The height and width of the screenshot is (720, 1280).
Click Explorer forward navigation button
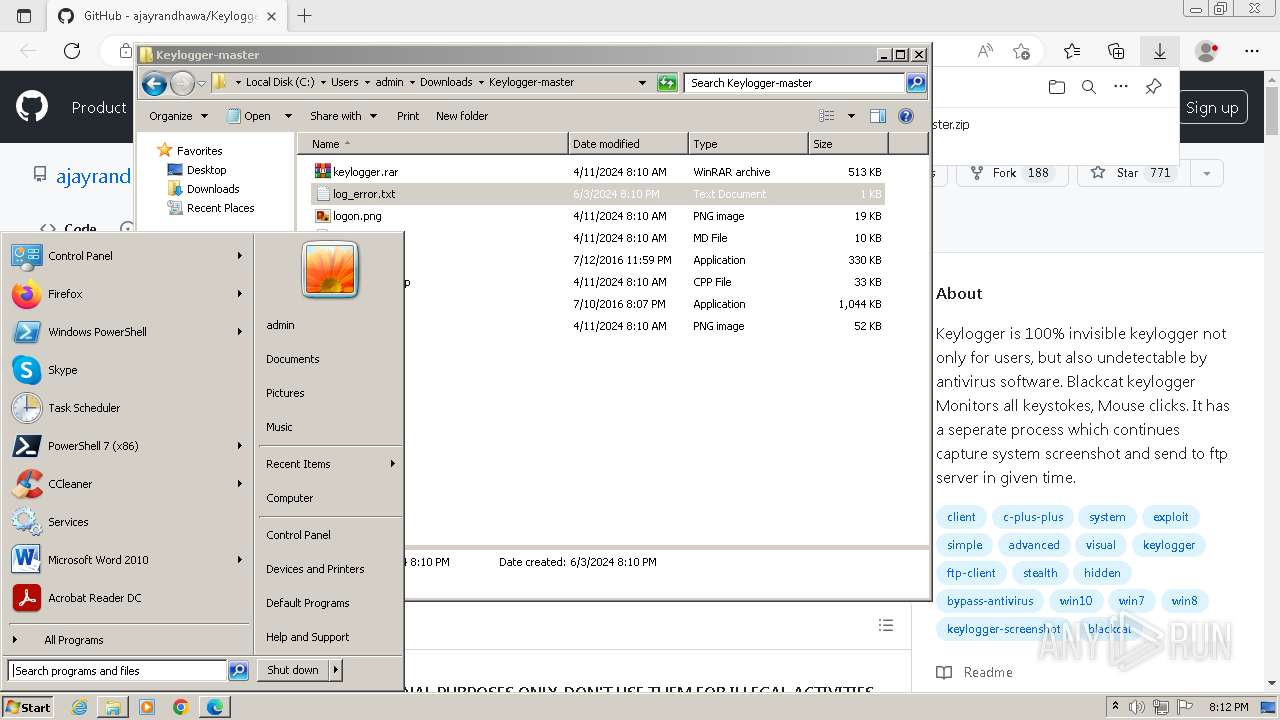click(182, 84)
